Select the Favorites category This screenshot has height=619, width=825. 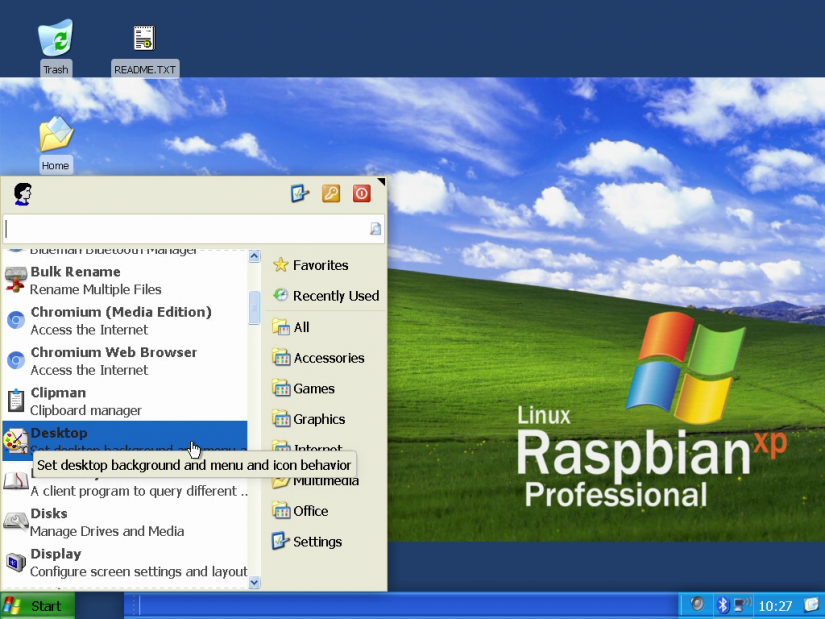pos(320,265)
